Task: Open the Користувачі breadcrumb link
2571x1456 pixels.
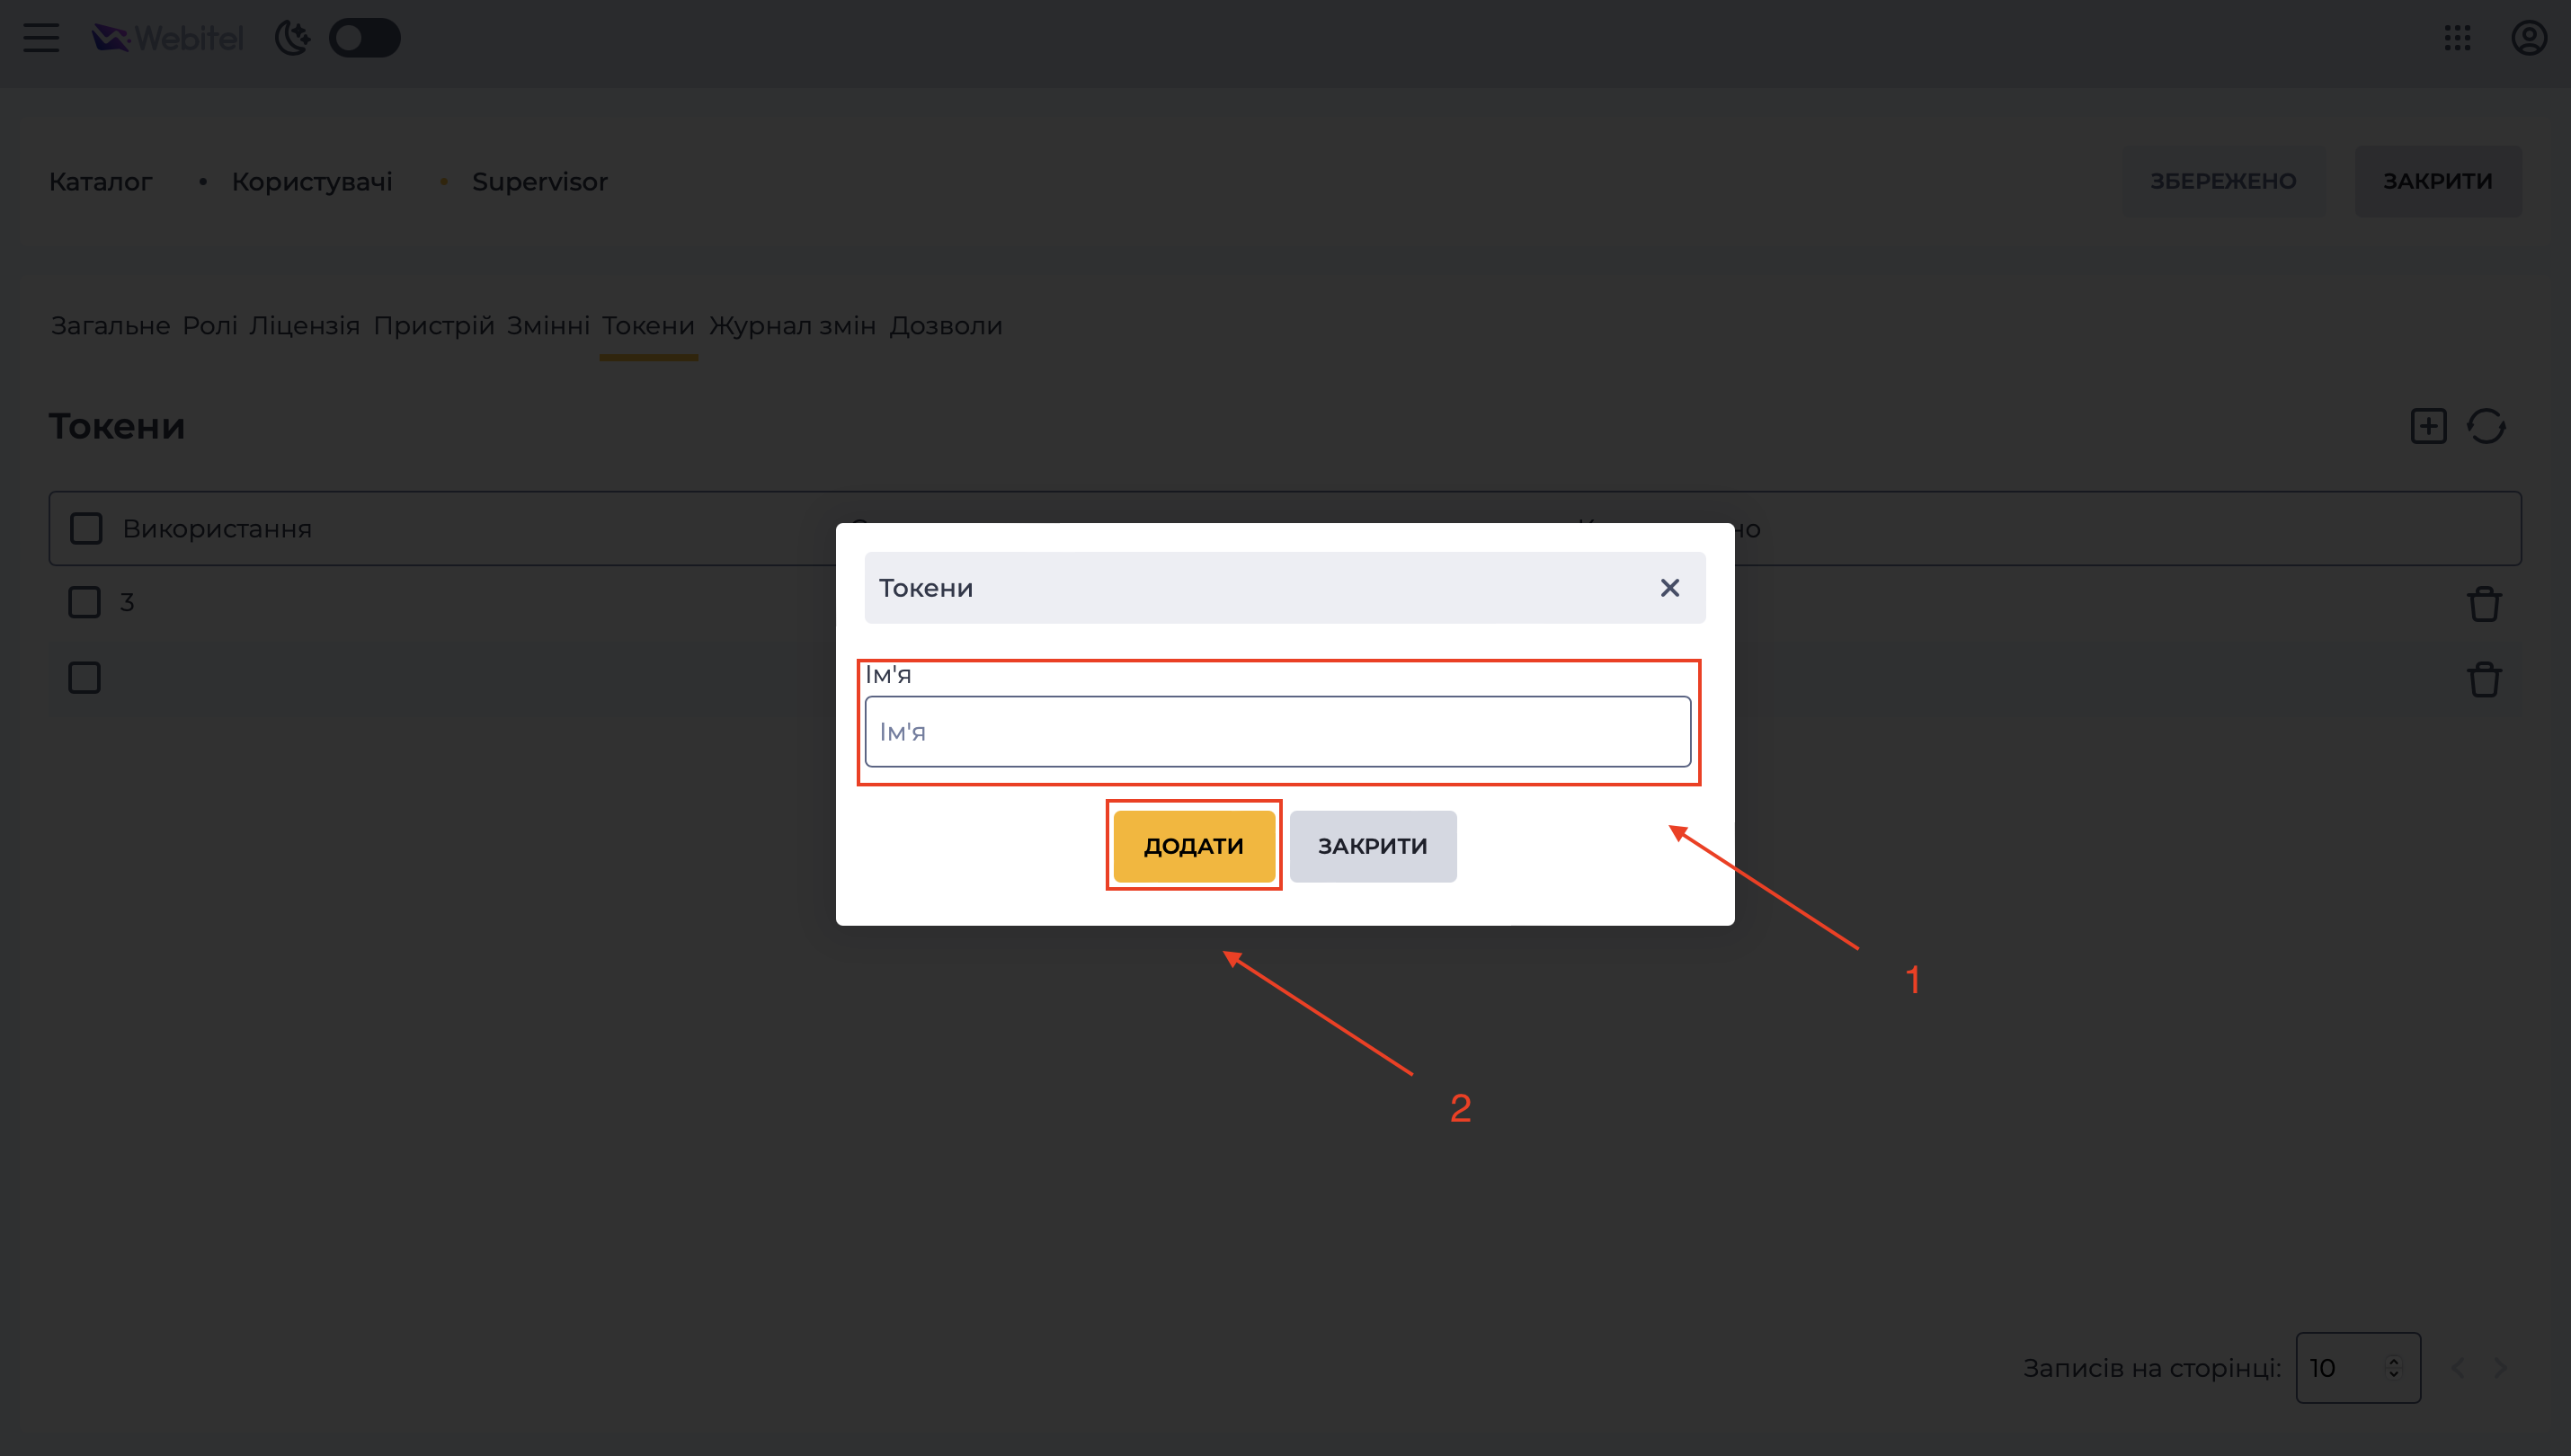Action: point(312,181)
